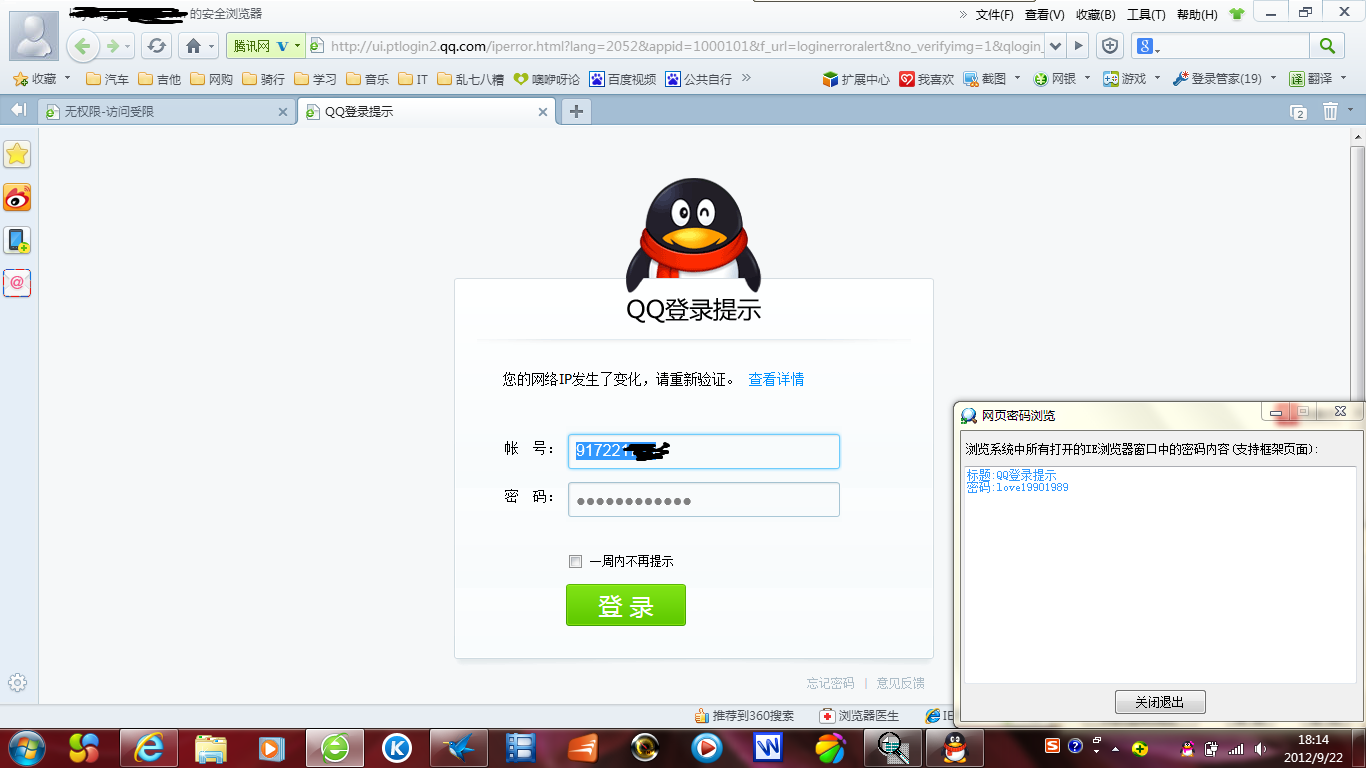Open the sidebar settings gear icon
This screenshot has width=1366, height=768.
pyautogui.click(x=17, y=683)
